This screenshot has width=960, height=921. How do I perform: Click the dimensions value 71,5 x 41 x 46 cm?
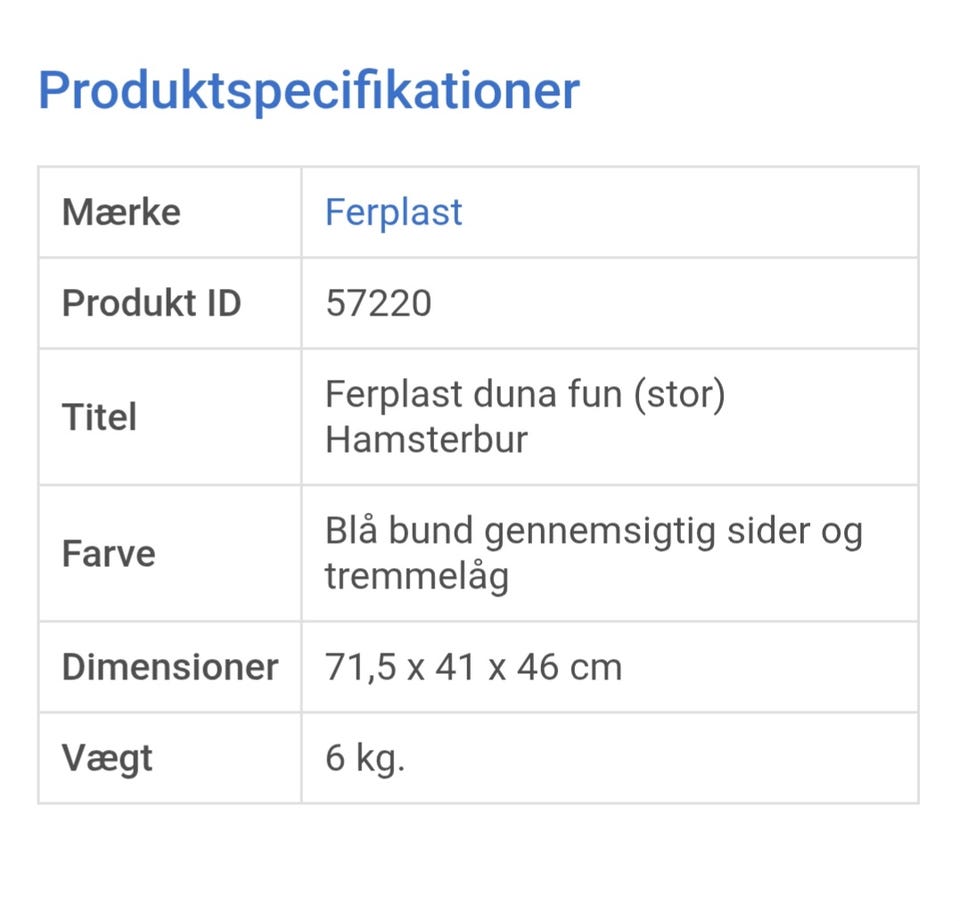(x=473, y=667)
